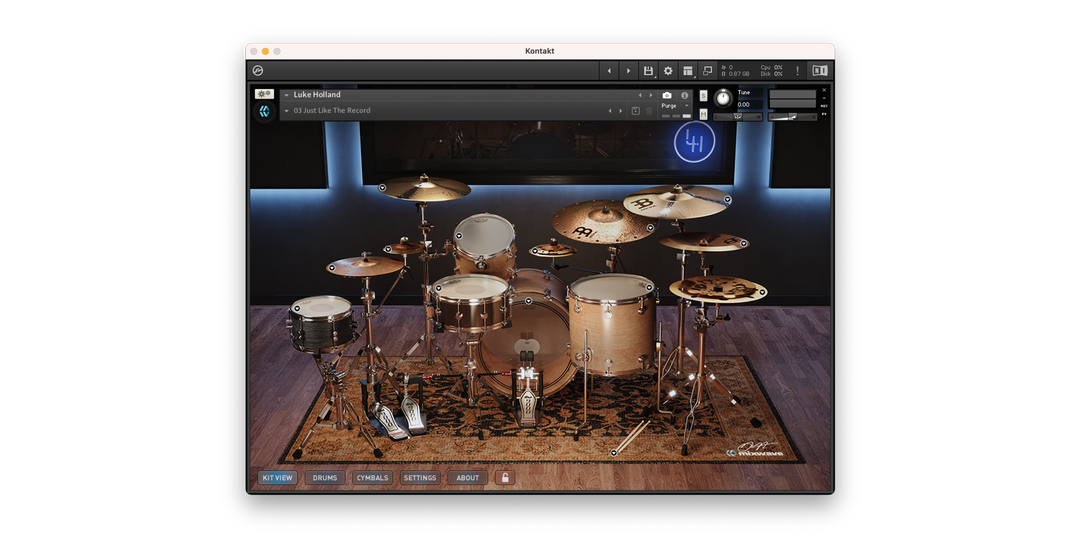Take a snapshot with the camera icon

coord(667,95)
